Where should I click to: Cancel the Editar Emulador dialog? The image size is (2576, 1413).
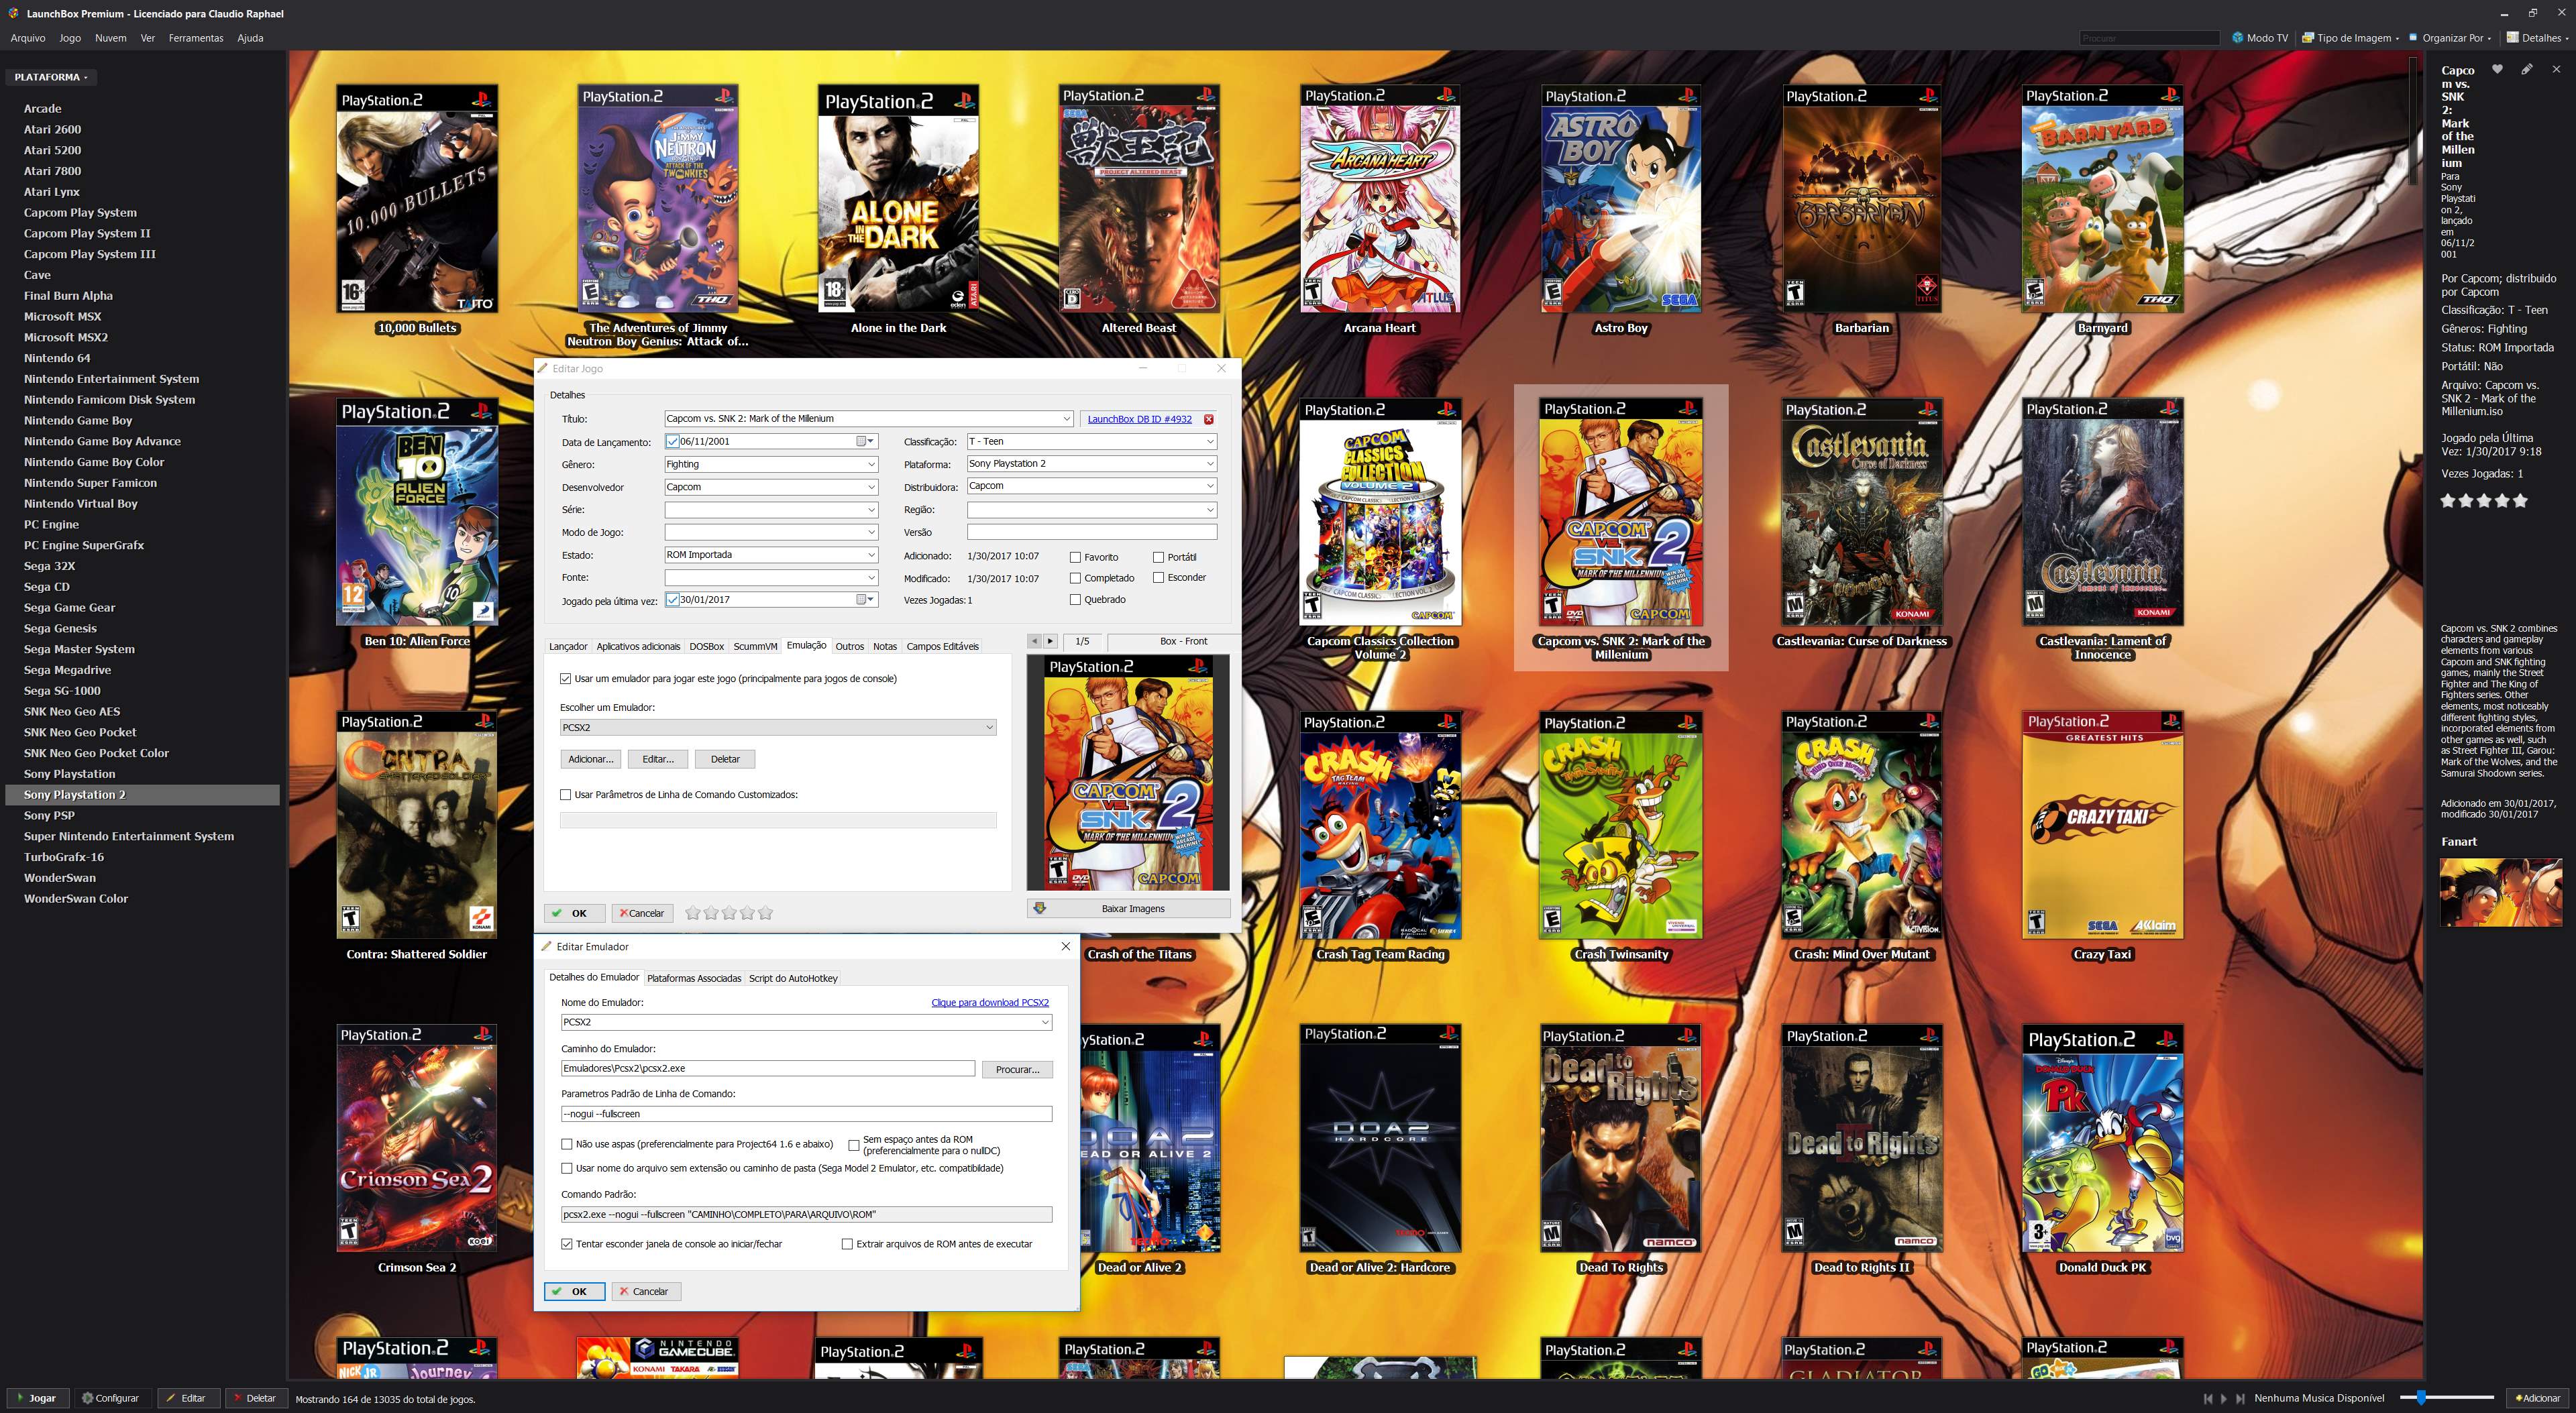(646, 1291)
